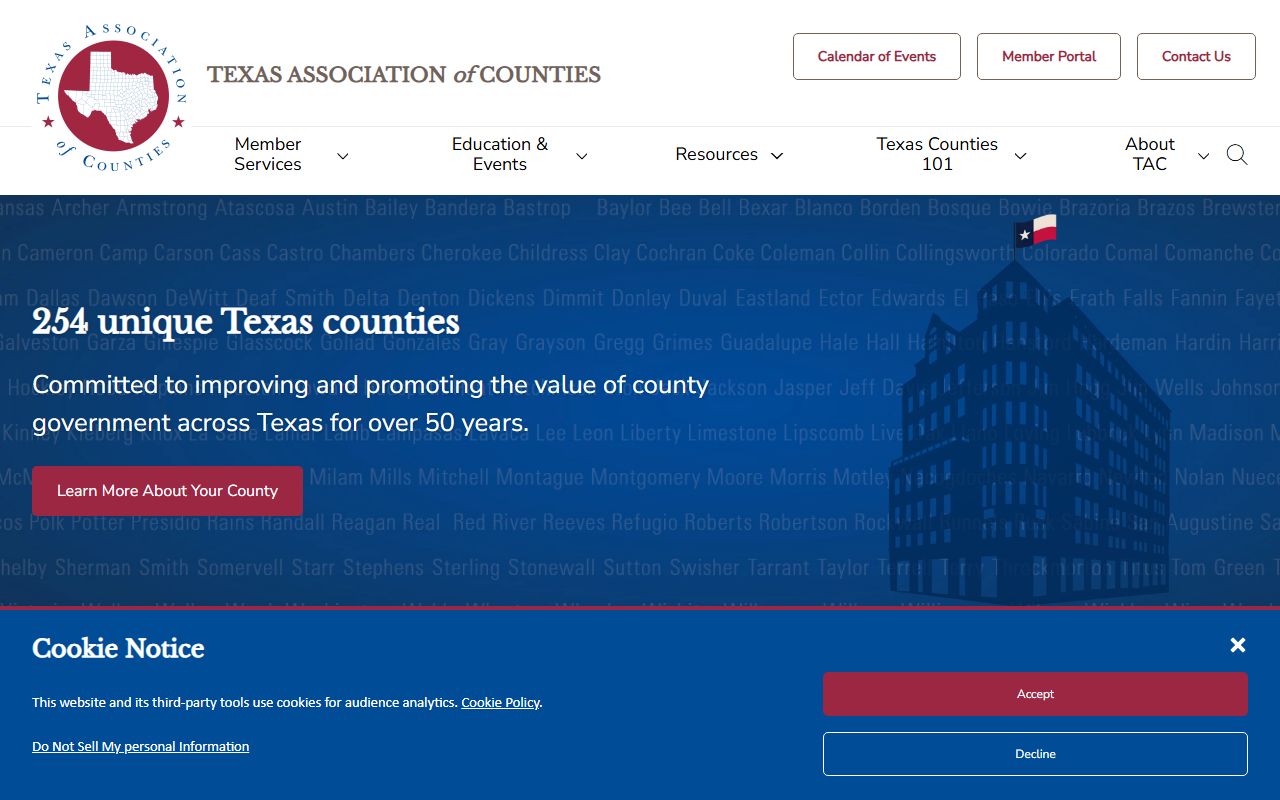Expand the Texas Counties 101 chevron
Viewport: 1280px width, 800px height.
click(x=1020, y=156)
